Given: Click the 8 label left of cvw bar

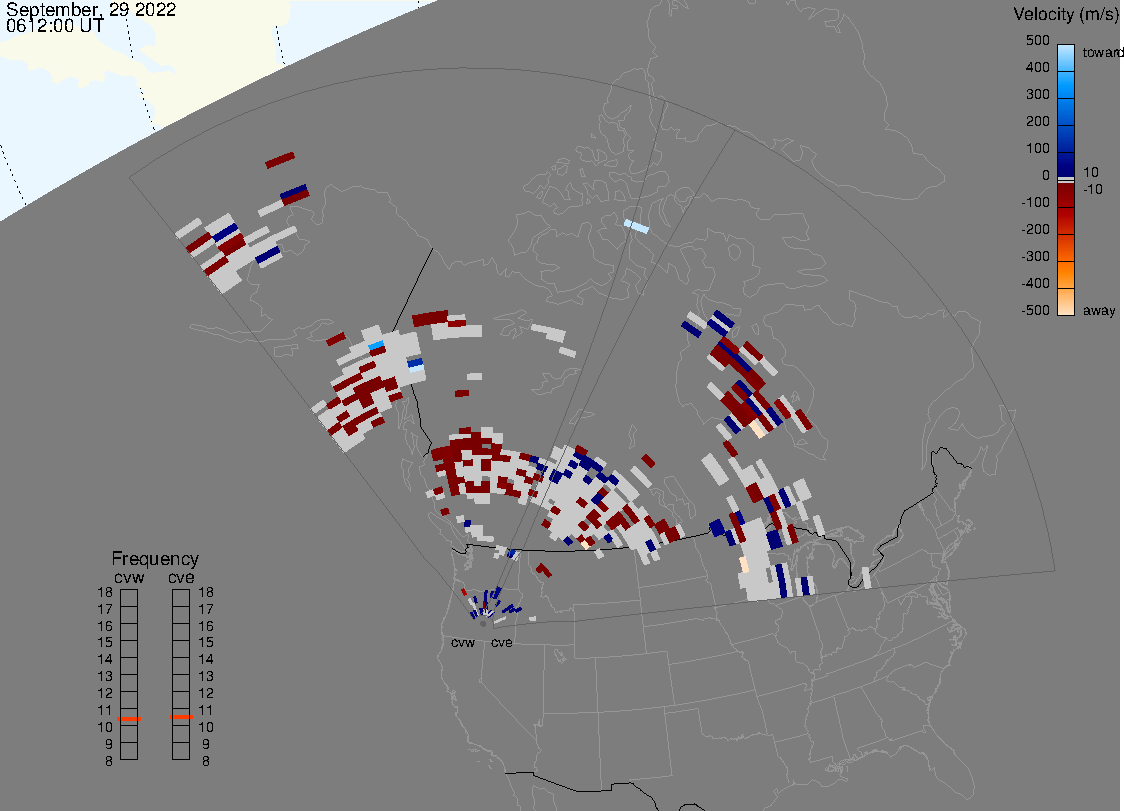Looking at the screenshot, I should pyautogui.click(x=109, y=761).
